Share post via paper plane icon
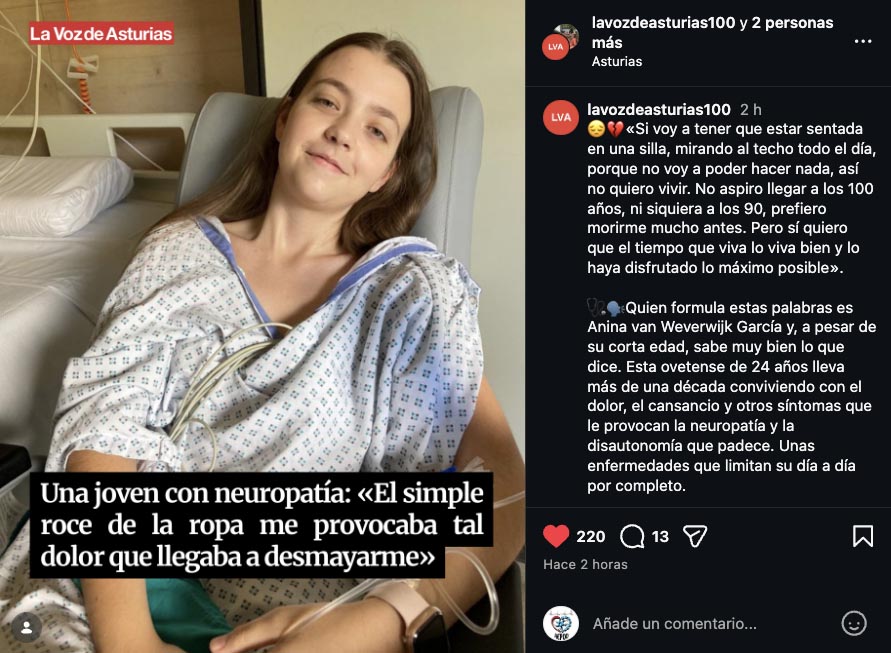891x653 pixels. (x=694, y=536)
